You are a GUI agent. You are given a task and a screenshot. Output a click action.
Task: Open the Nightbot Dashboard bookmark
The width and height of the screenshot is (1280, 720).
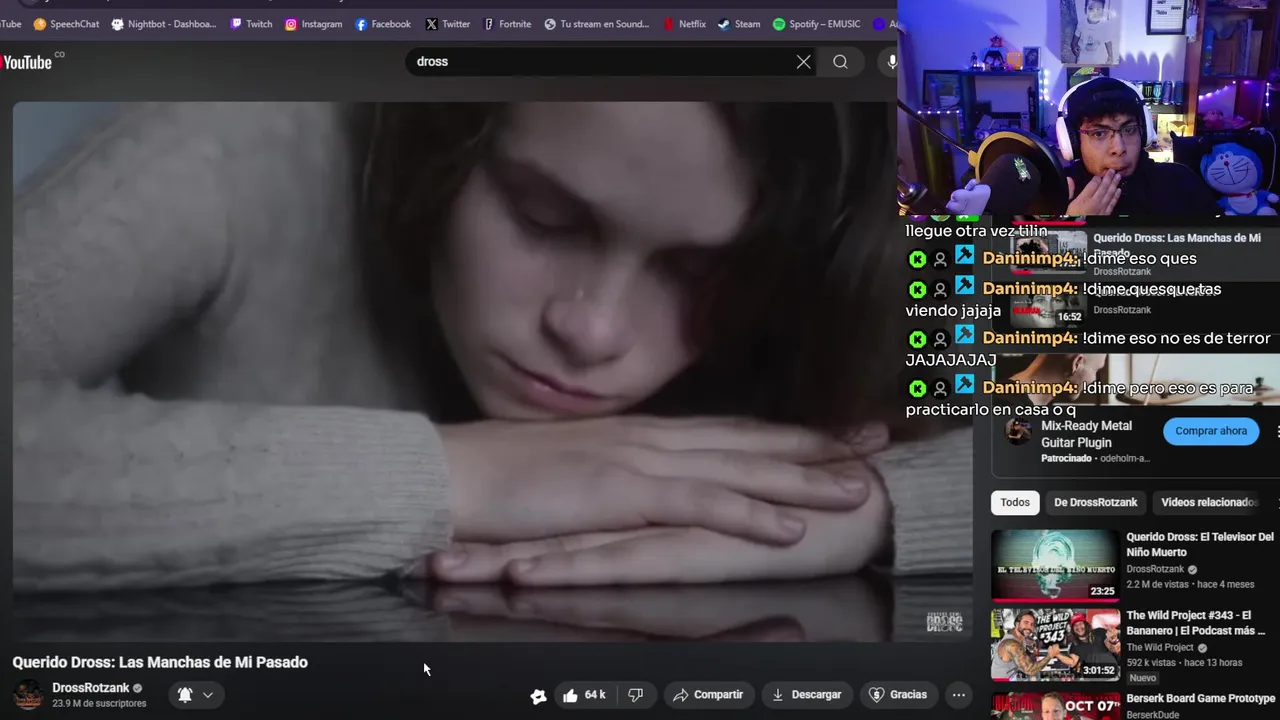(x=164, y=24)
